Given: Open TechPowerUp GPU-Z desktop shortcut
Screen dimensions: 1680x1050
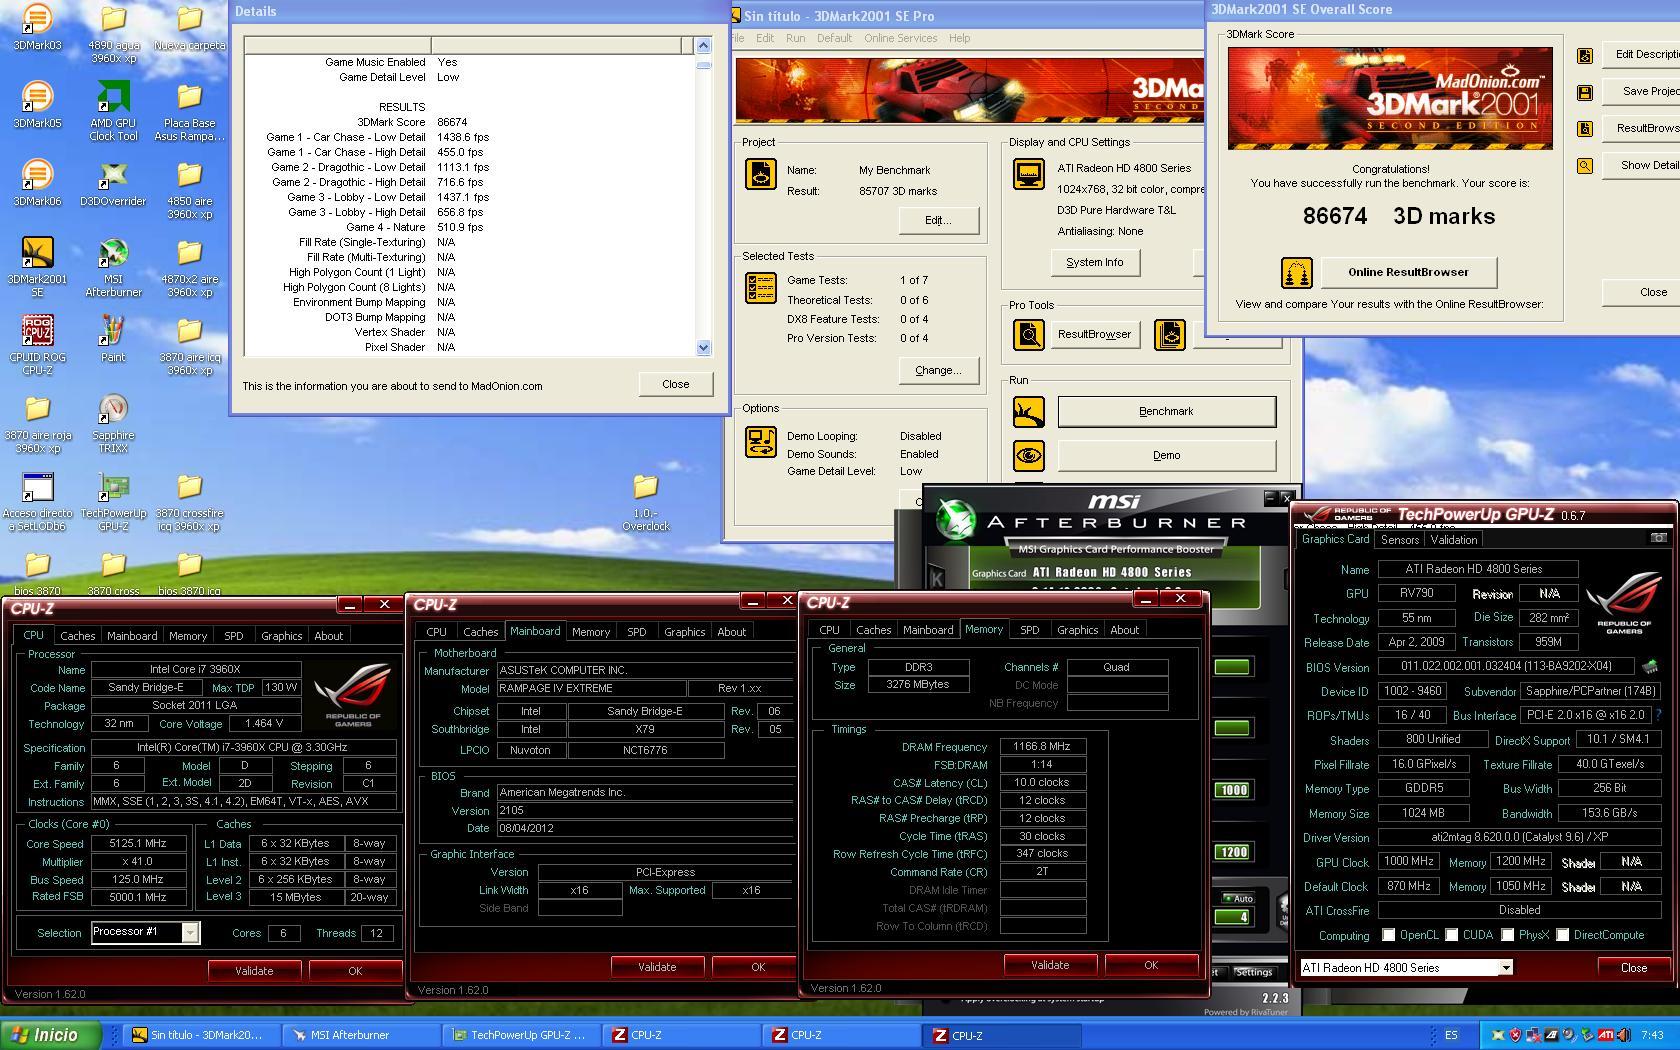Looking at the screenshot, I should [x=113, y=501].
